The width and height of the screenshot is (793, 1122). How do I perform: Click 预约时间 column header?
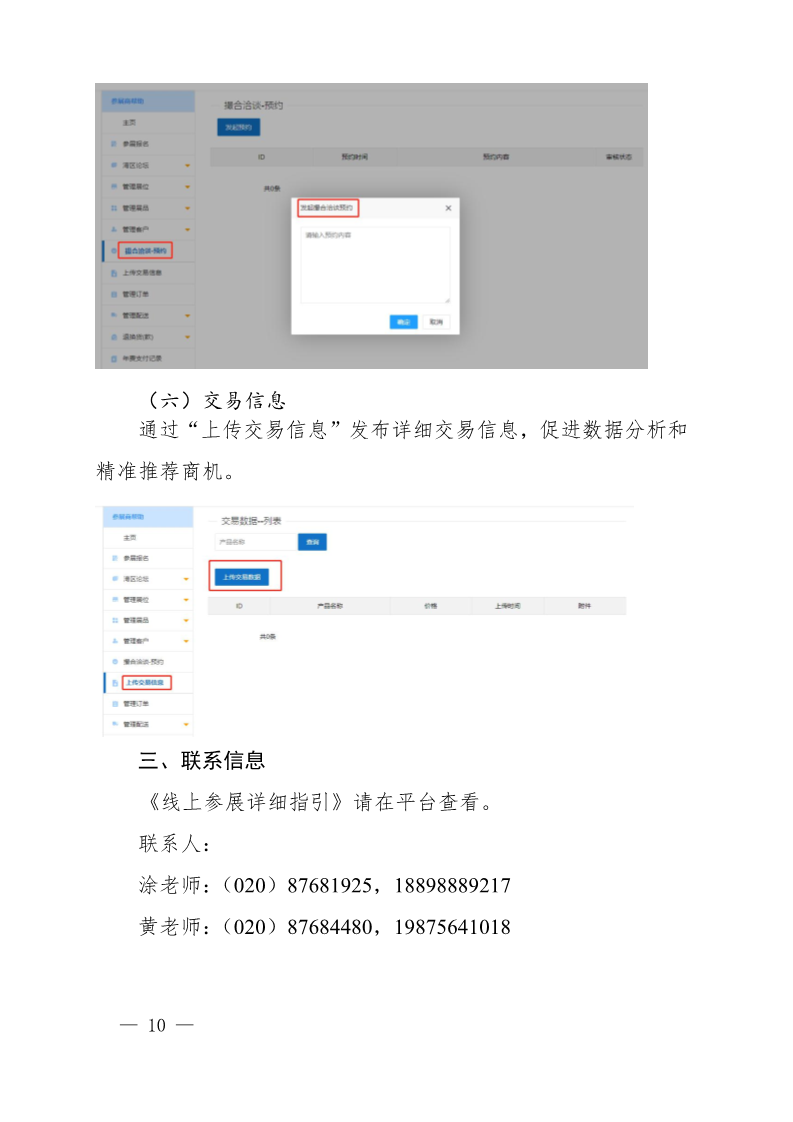pyautogui.click(x=354, y=157)
